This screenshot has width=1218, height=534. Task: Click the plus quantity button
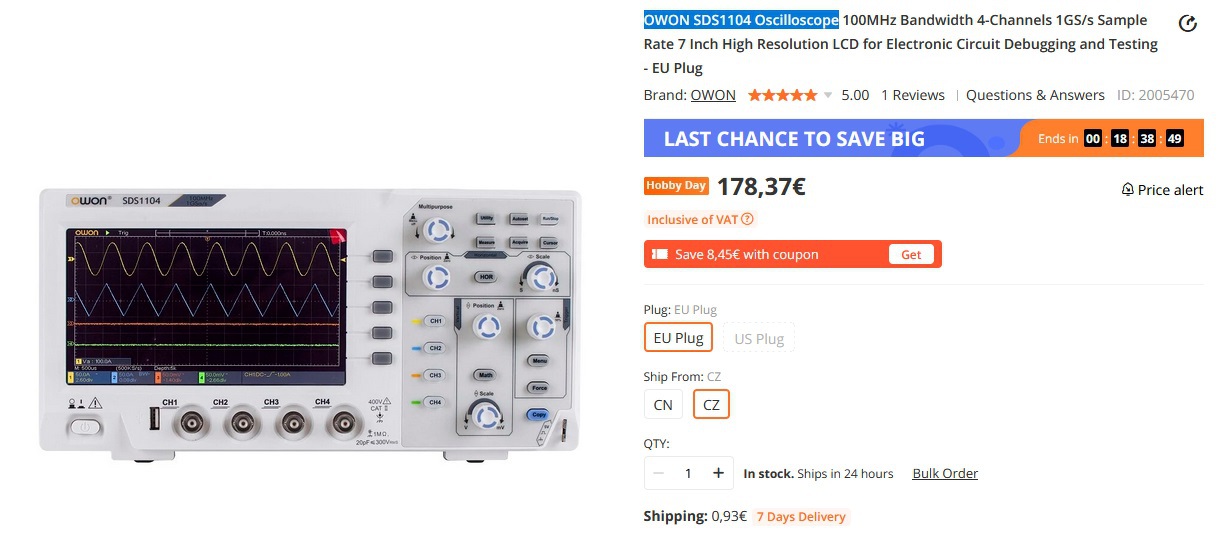718,473
